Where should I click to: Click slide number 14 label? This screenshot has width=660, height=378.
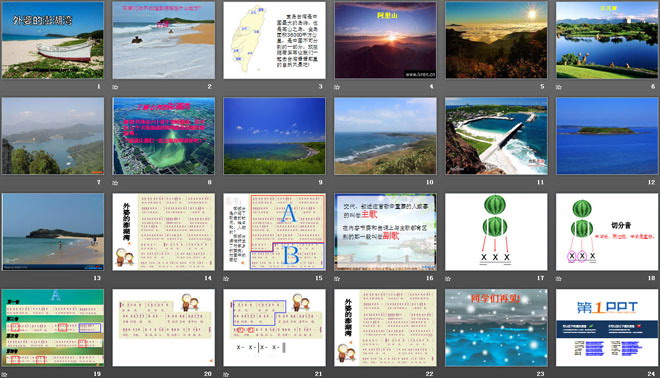(208, 278)
